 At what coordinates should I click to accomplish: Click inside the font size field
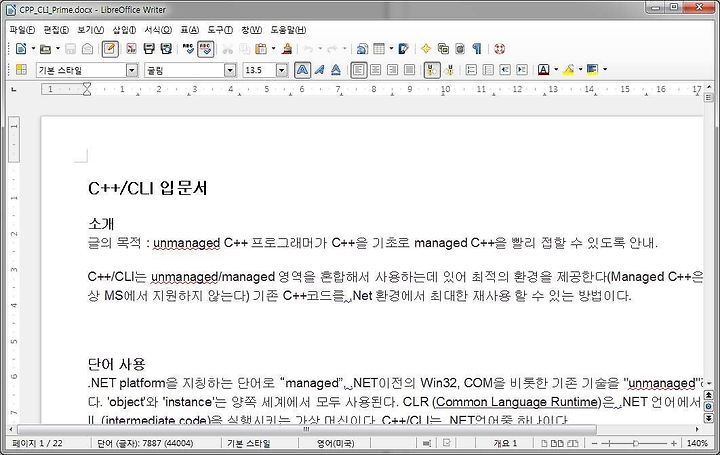tap(259, 70)
